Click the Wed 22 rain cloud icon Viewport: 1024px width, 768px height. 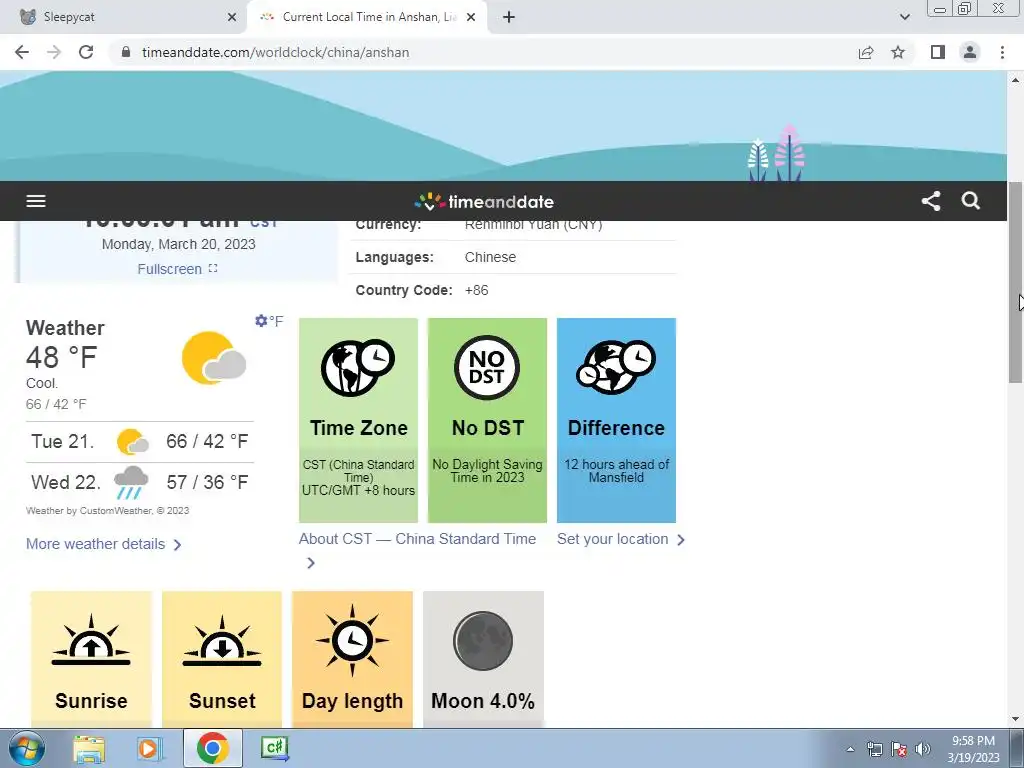tap(131, 483)
